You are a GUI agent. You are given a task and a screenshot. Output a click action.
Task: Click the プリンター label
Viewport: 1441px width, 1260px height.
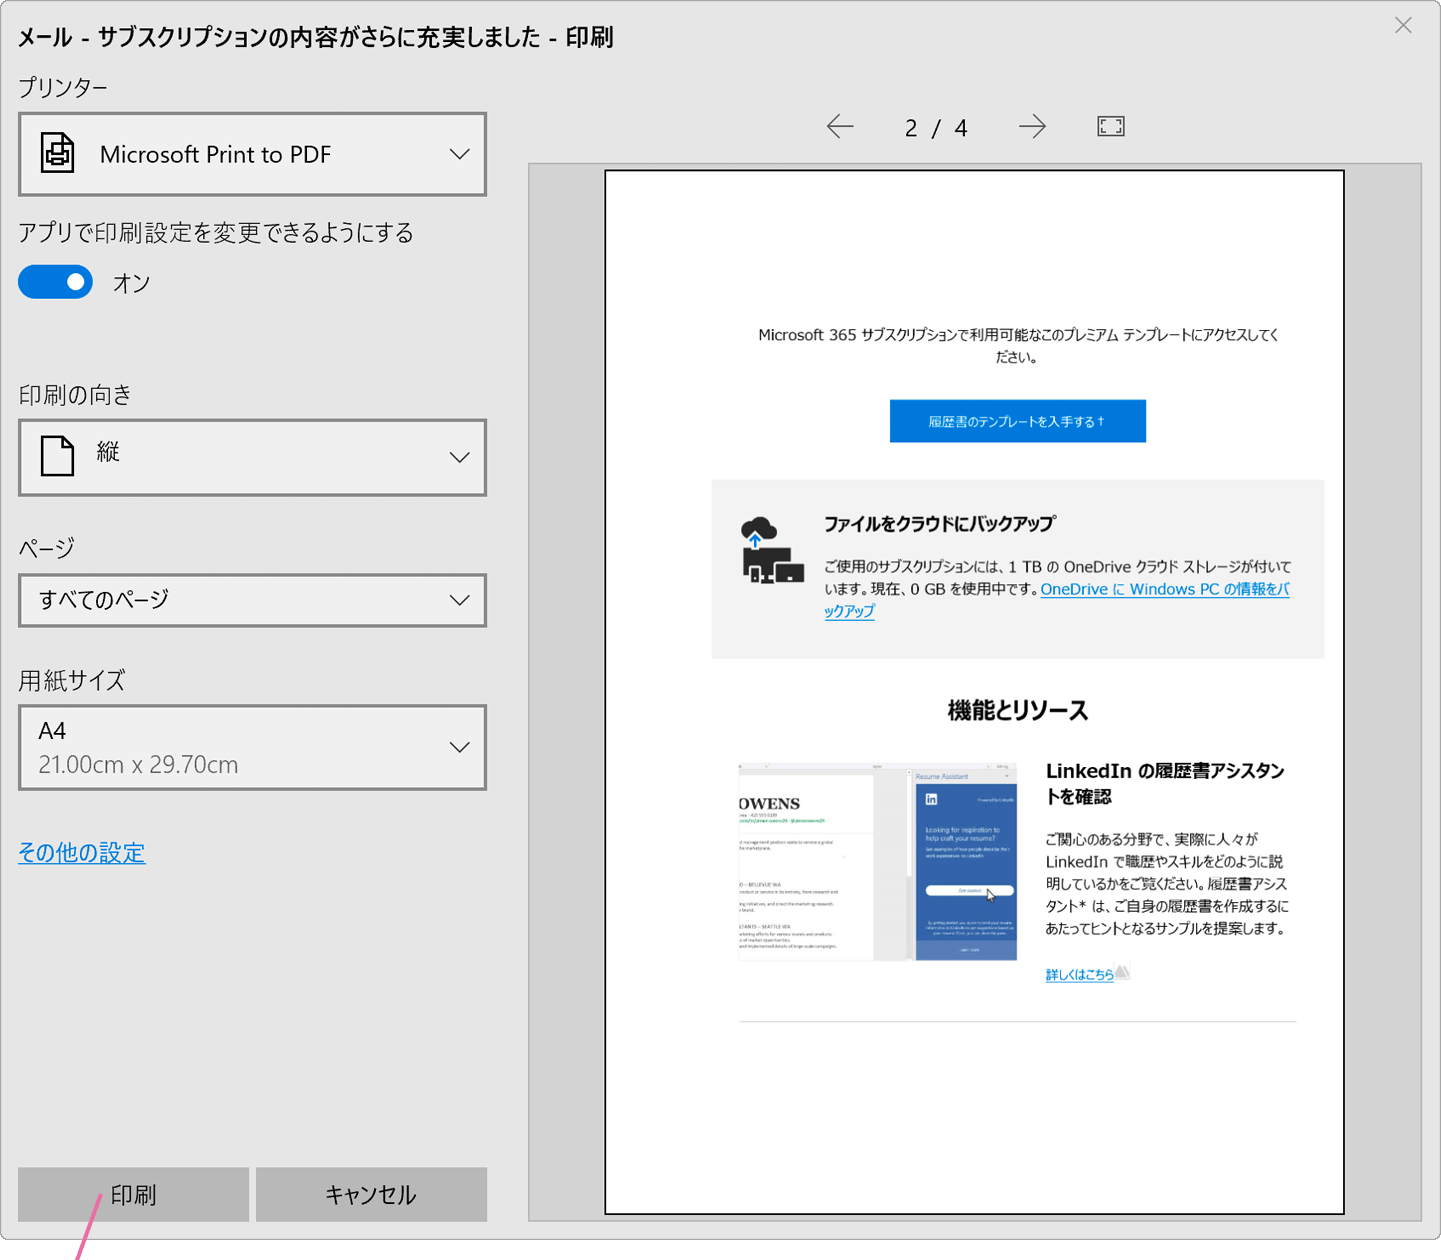(63, 88)
